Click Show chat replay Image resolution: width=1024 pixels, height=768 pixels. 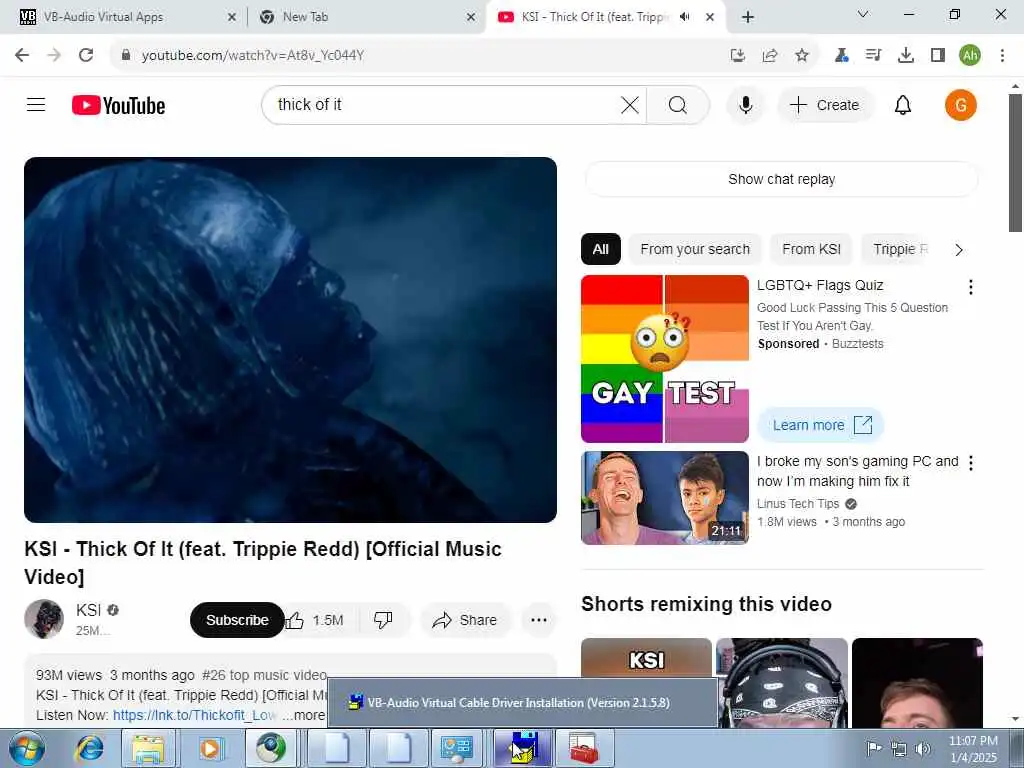(x=782, y=179)
